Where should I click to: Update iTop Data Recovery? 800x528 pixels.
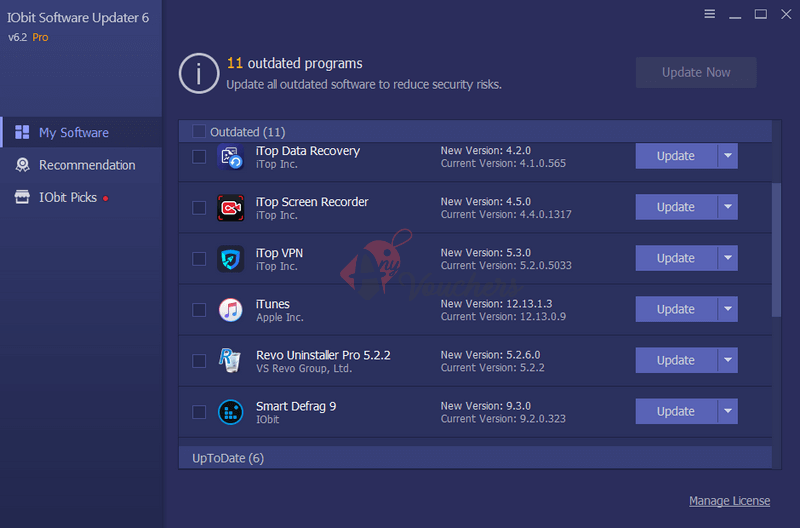676,156
